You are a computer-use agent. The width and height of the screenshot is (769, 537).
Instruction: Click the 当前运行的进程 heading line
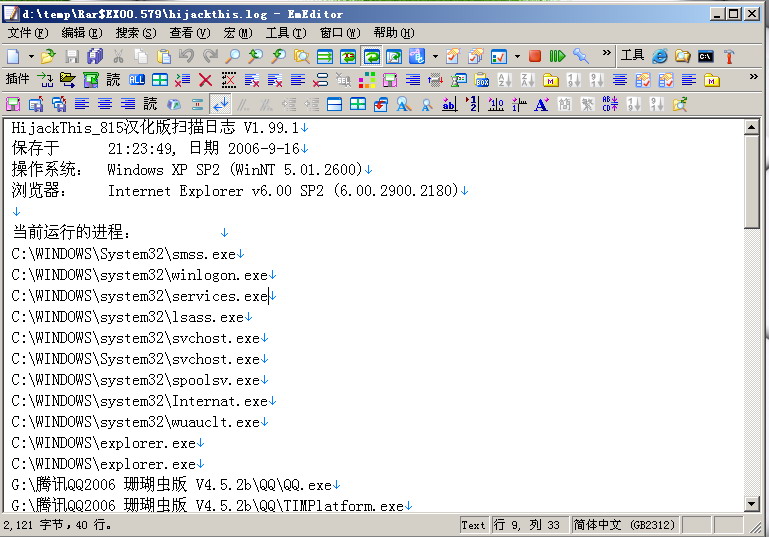pos(71,232)
